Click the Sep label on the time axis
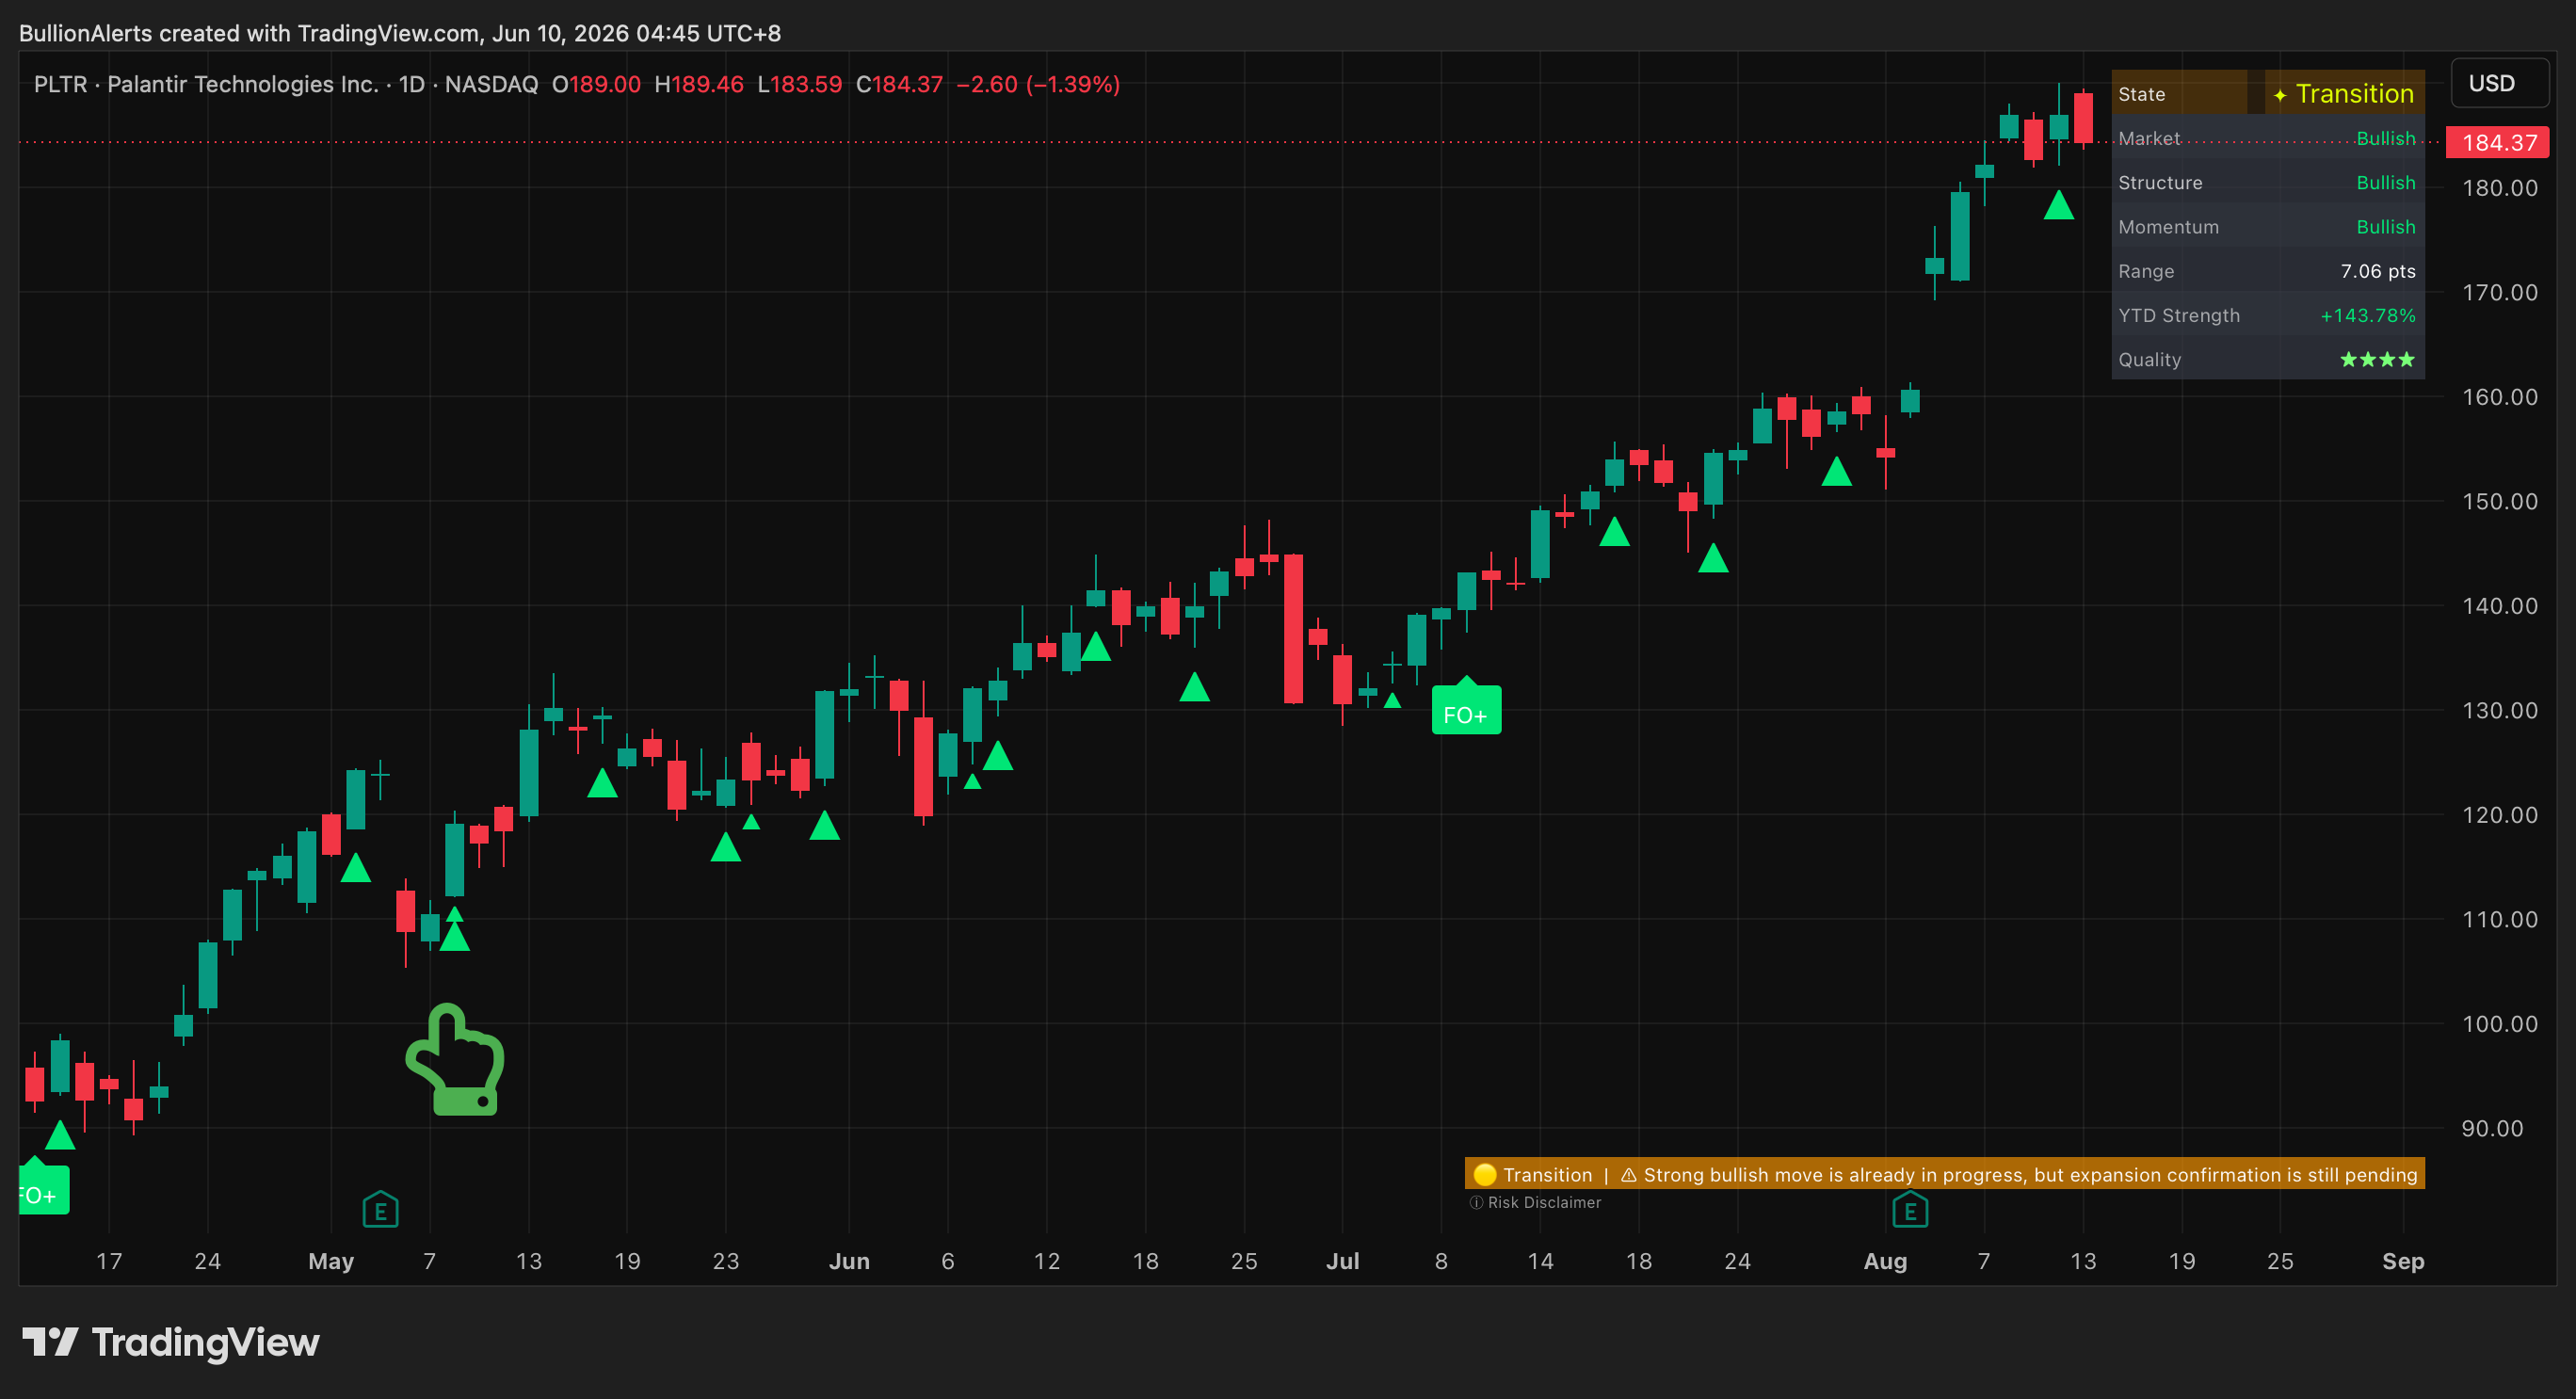This screenshot has width=2576, height=1399. pos(2402,1261)
